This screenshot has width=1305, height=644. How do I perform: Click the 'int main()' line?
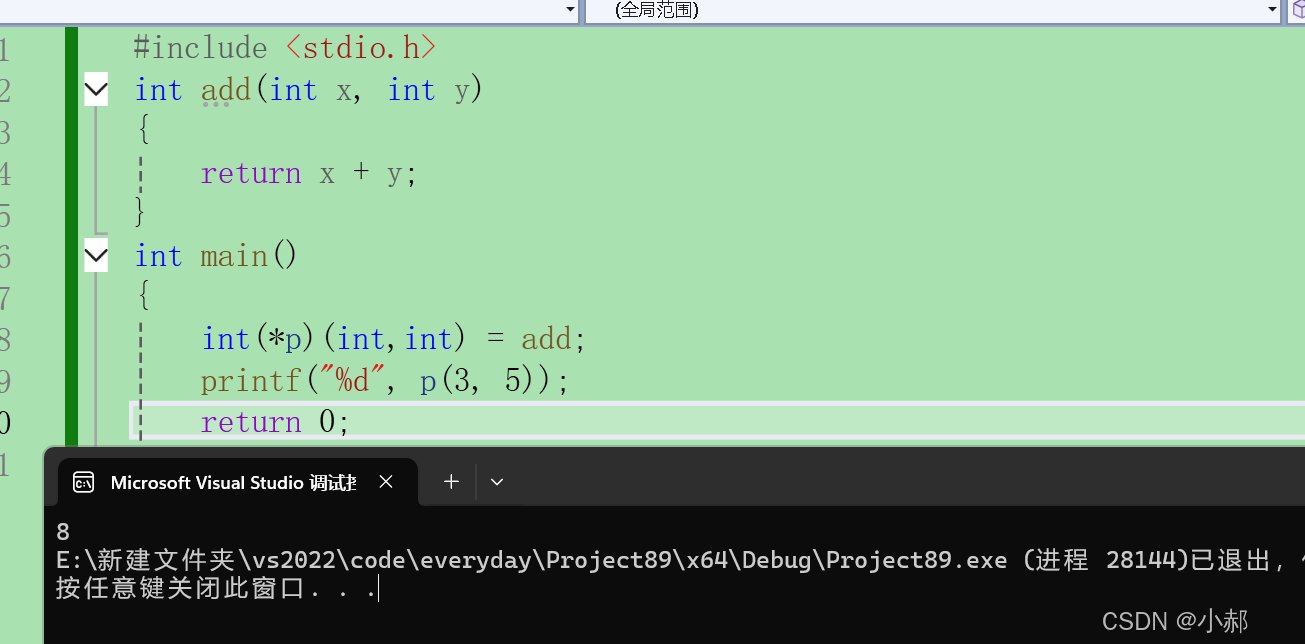(x=216, y=256)
